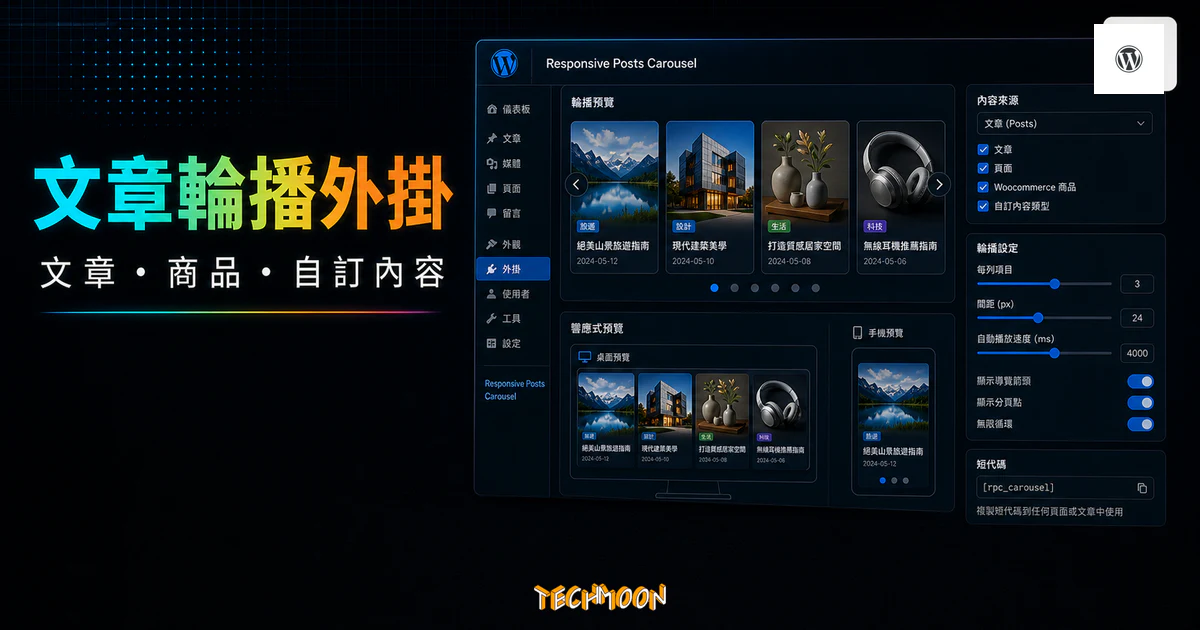Select the last carousel pagination dot
Screen dimensions: 1200x630
coord(816,288)
